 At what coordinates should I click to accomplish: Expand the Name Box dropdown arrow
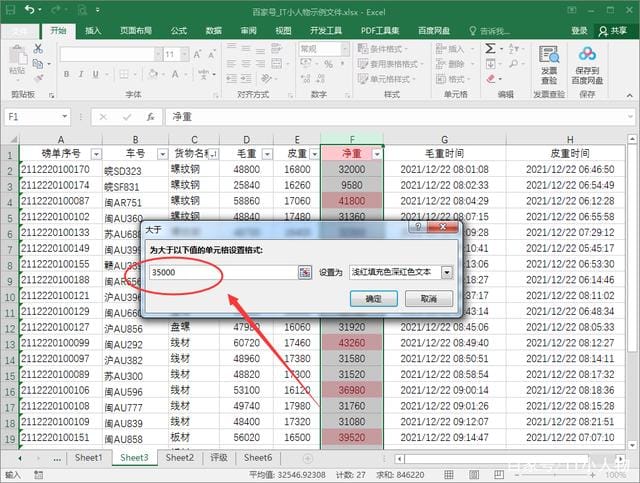coord(64,117)
